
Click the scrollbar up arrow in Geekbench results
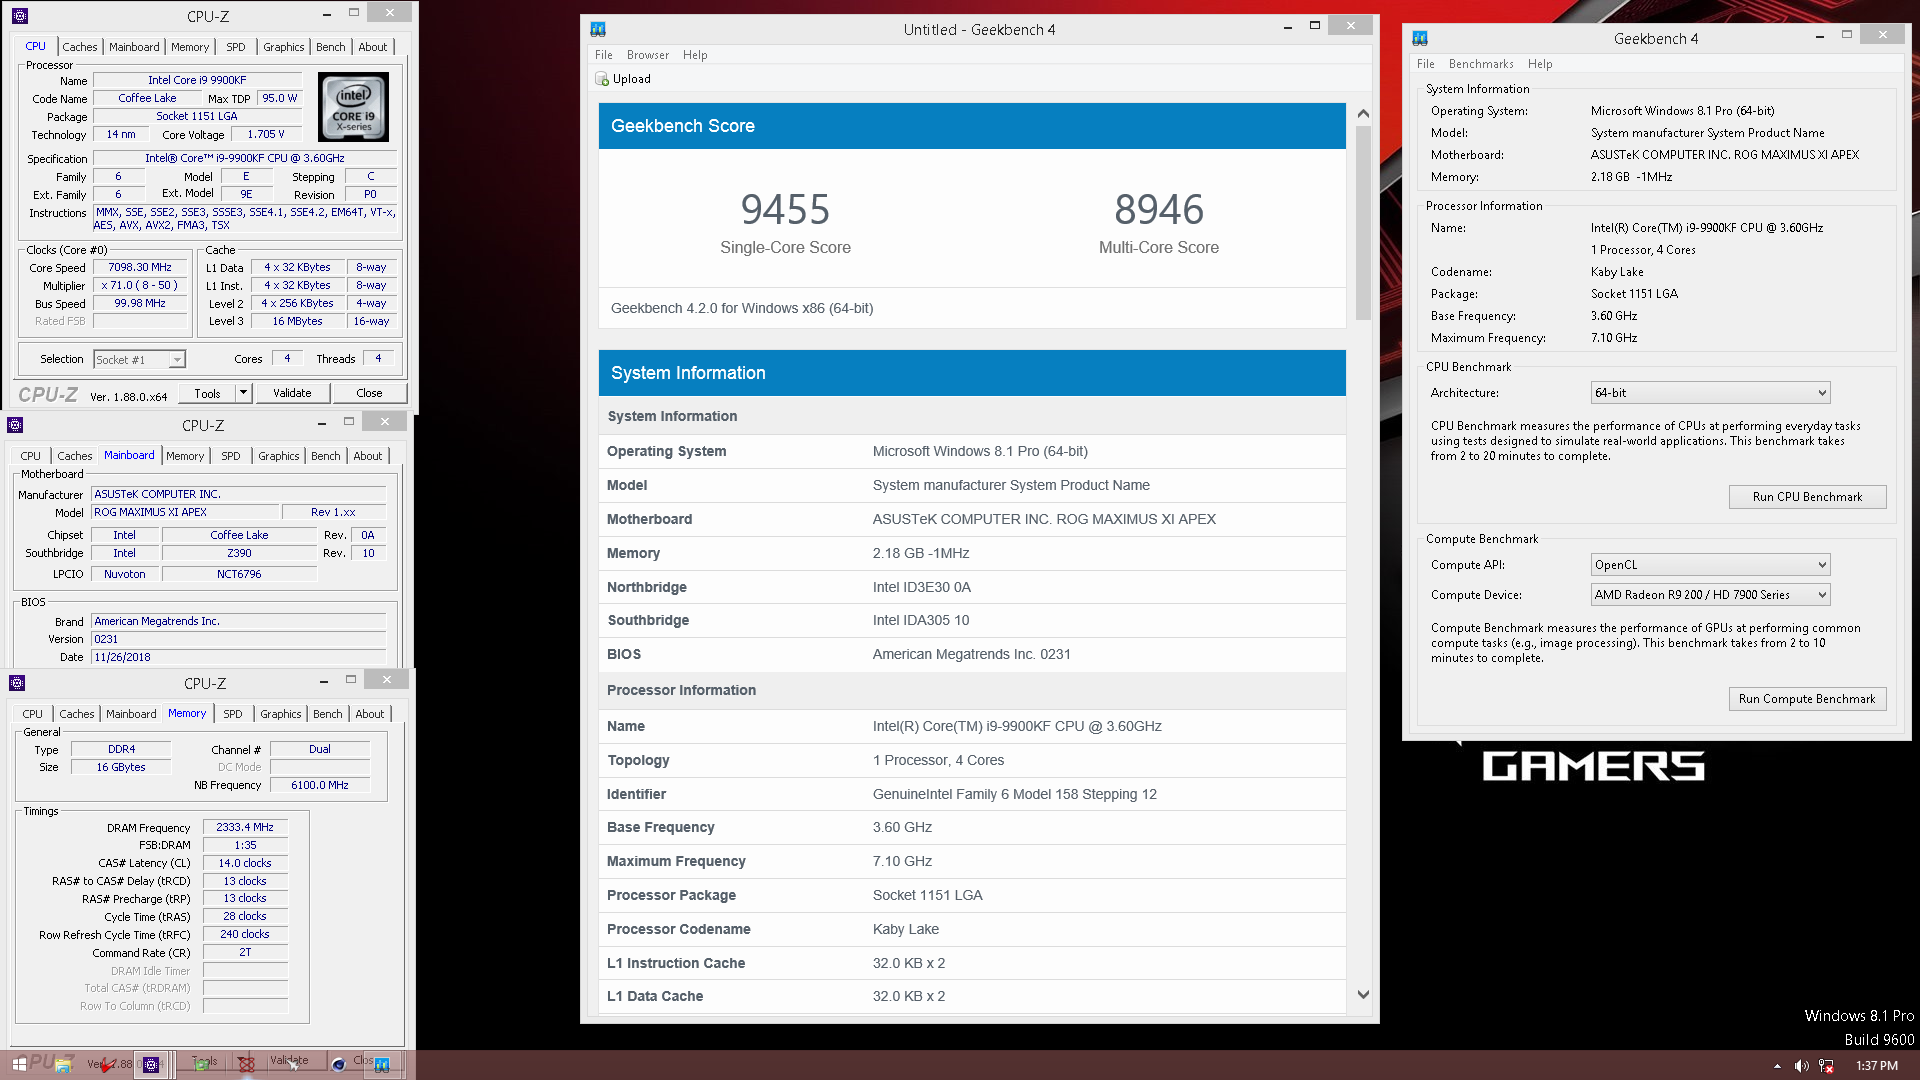1363,114
